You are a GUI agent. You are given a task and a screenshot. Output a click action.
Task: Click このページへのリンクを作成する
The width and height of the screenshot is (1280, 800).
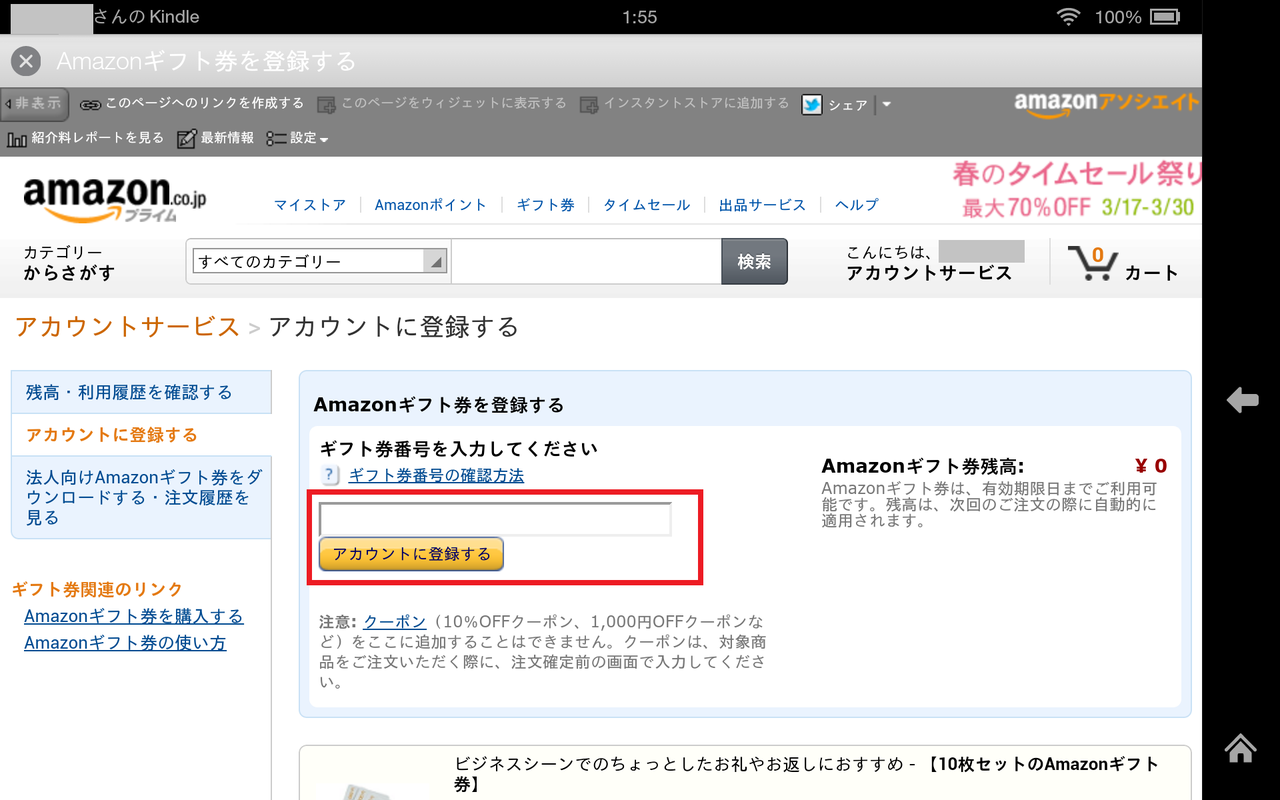(x=204, y=103)
